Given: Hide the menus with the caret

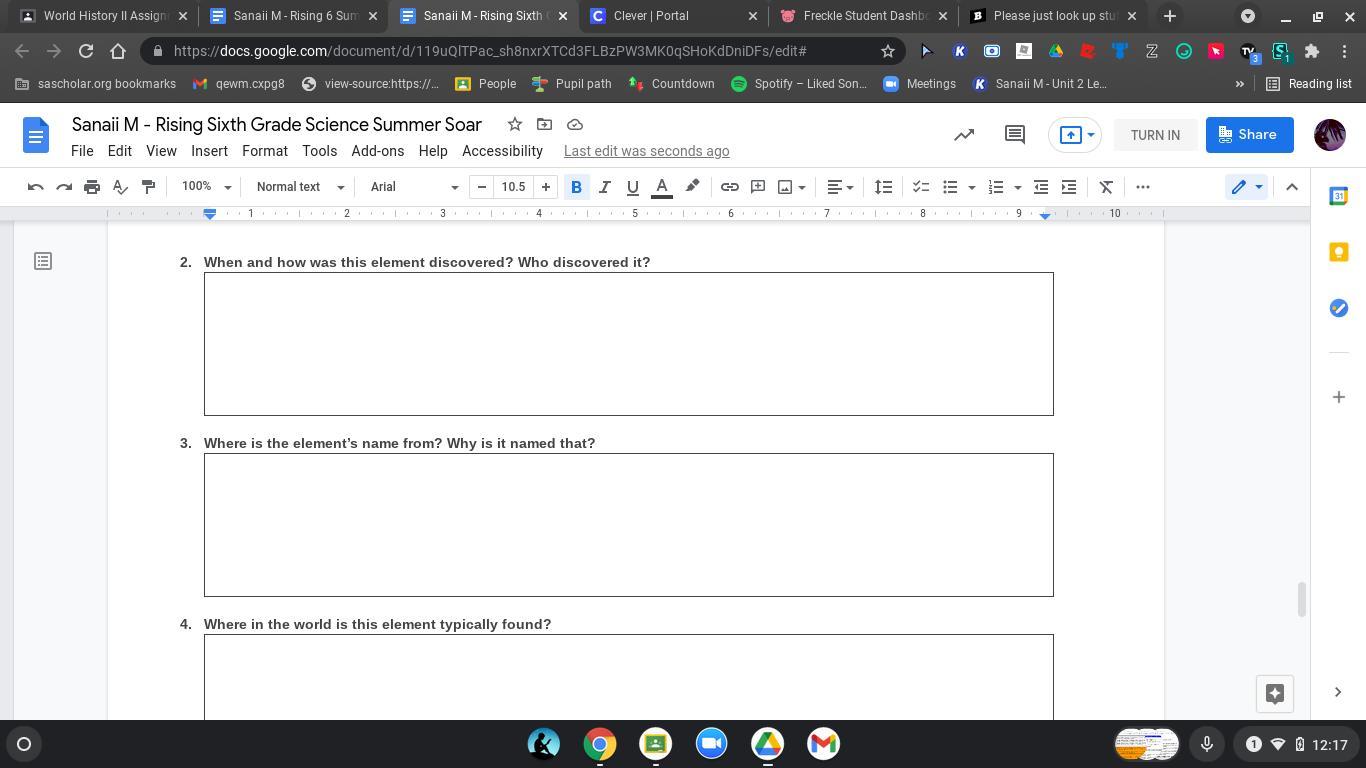Looking at the screenshot, I should pos(1292,187).
